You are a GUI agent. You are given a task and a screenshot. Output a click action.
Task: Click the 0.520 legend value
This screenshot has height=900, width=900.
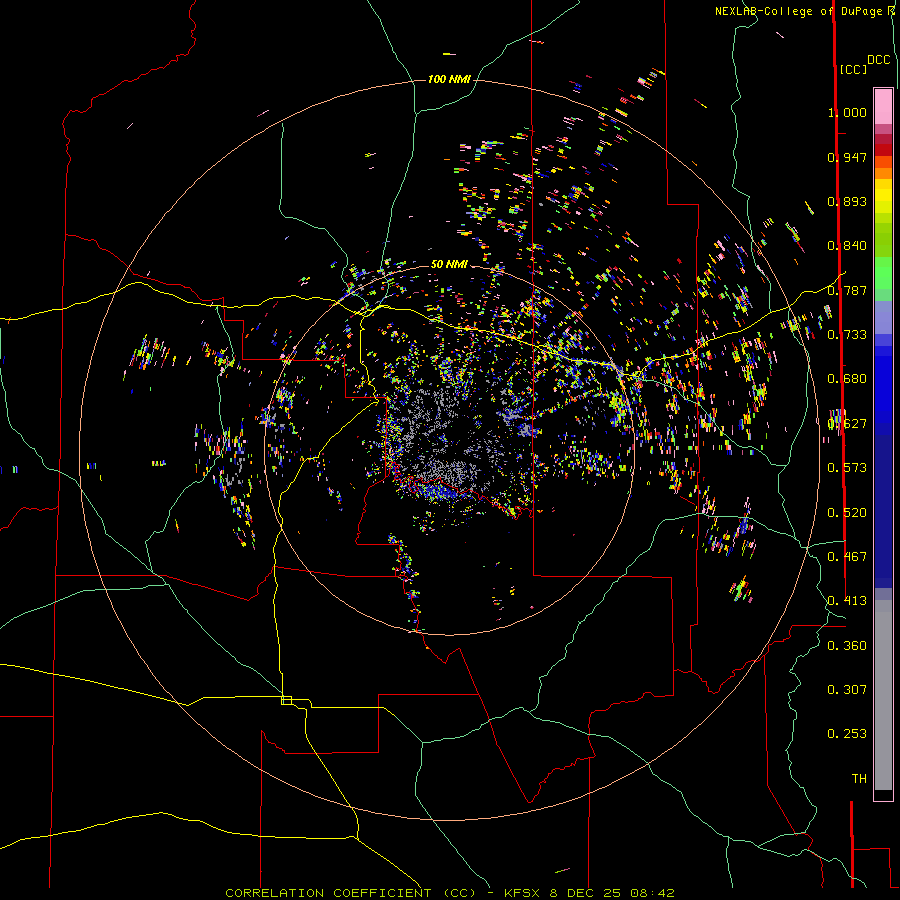click(847, 513)
